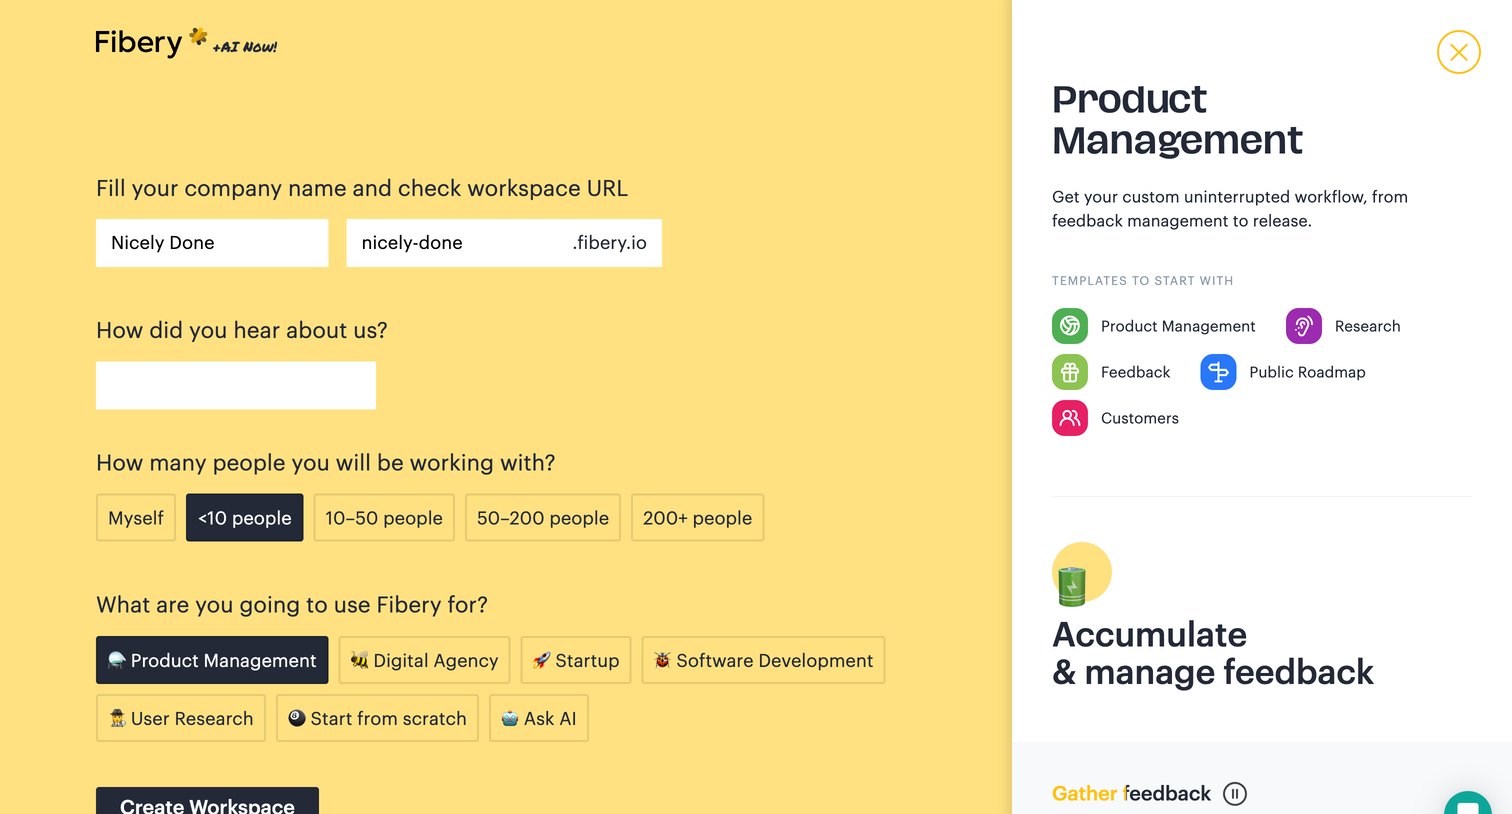
Task: Click the Feedback template label
Action: click(1135, 372)
